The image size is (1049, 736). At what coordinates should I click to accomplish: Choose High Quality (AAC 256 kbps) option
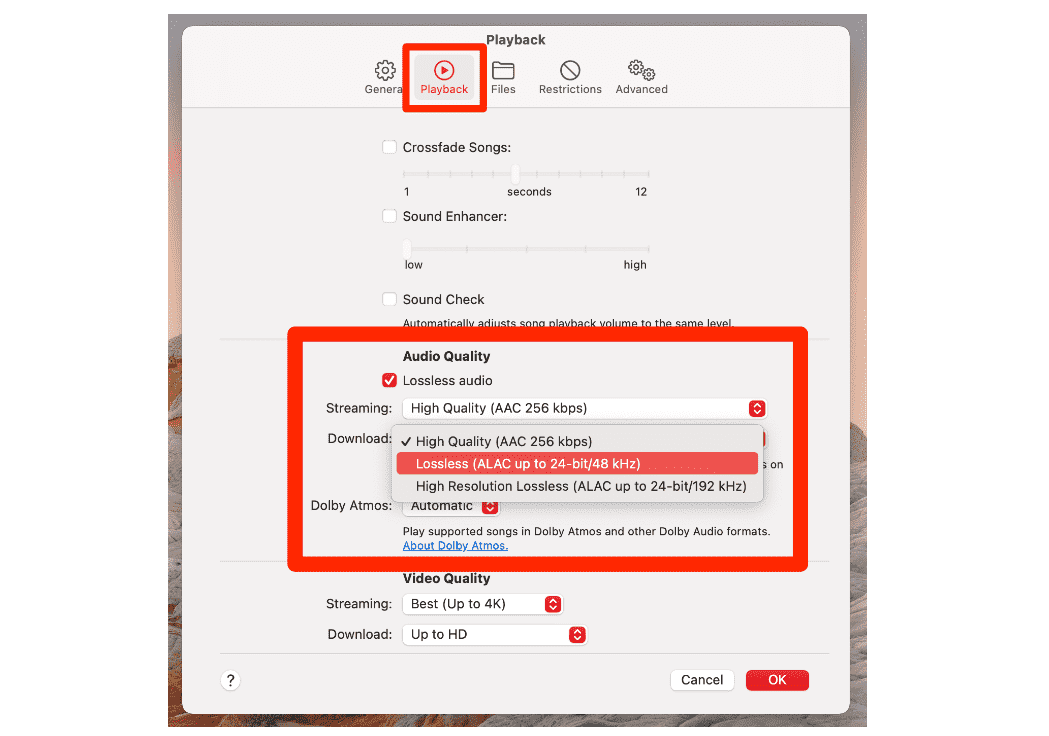point(577,442)
